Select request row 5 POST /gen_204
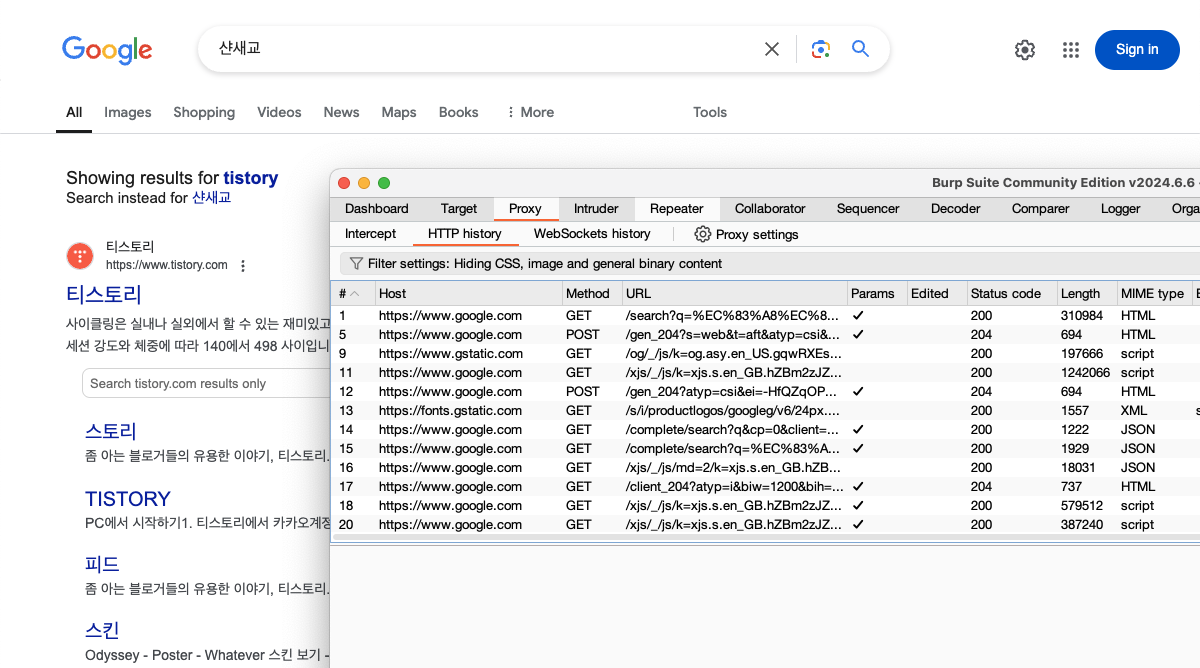 pos(765,335)
